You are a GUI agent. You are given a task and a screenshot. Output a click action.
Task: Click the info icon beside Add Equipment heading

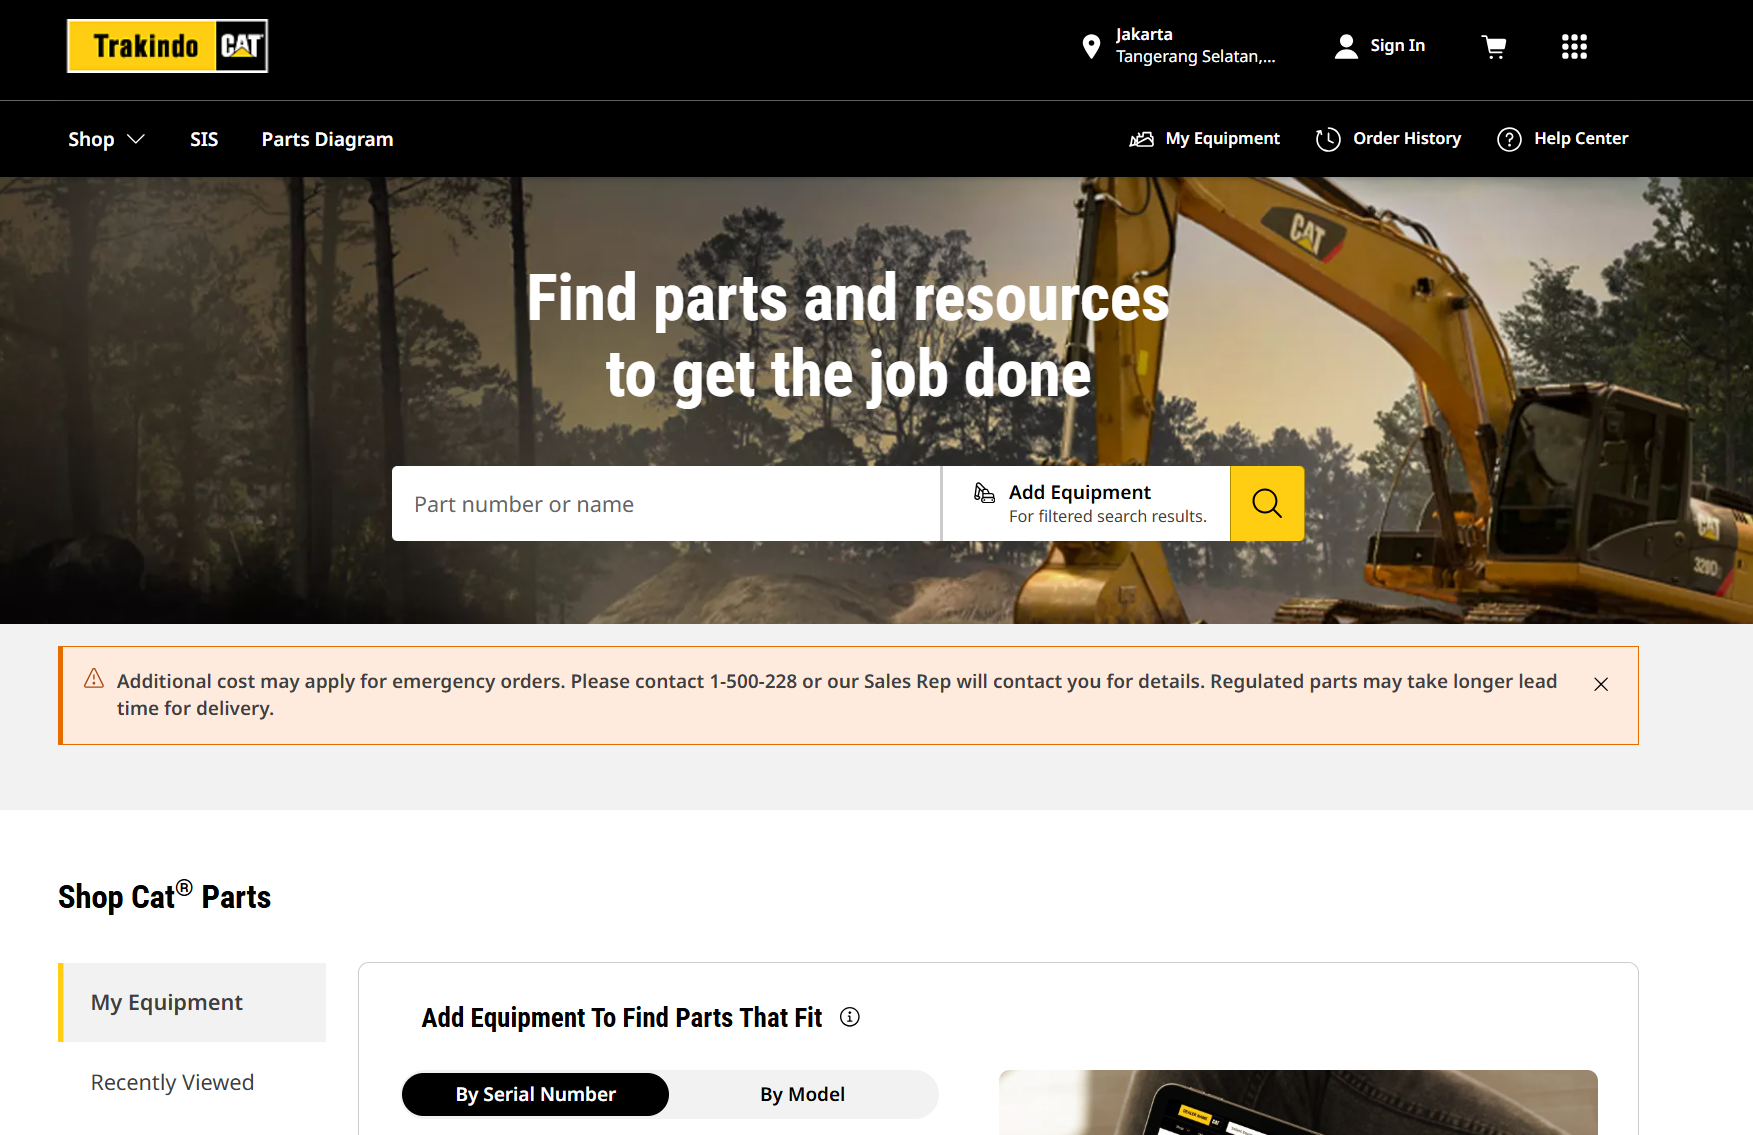850,1017
